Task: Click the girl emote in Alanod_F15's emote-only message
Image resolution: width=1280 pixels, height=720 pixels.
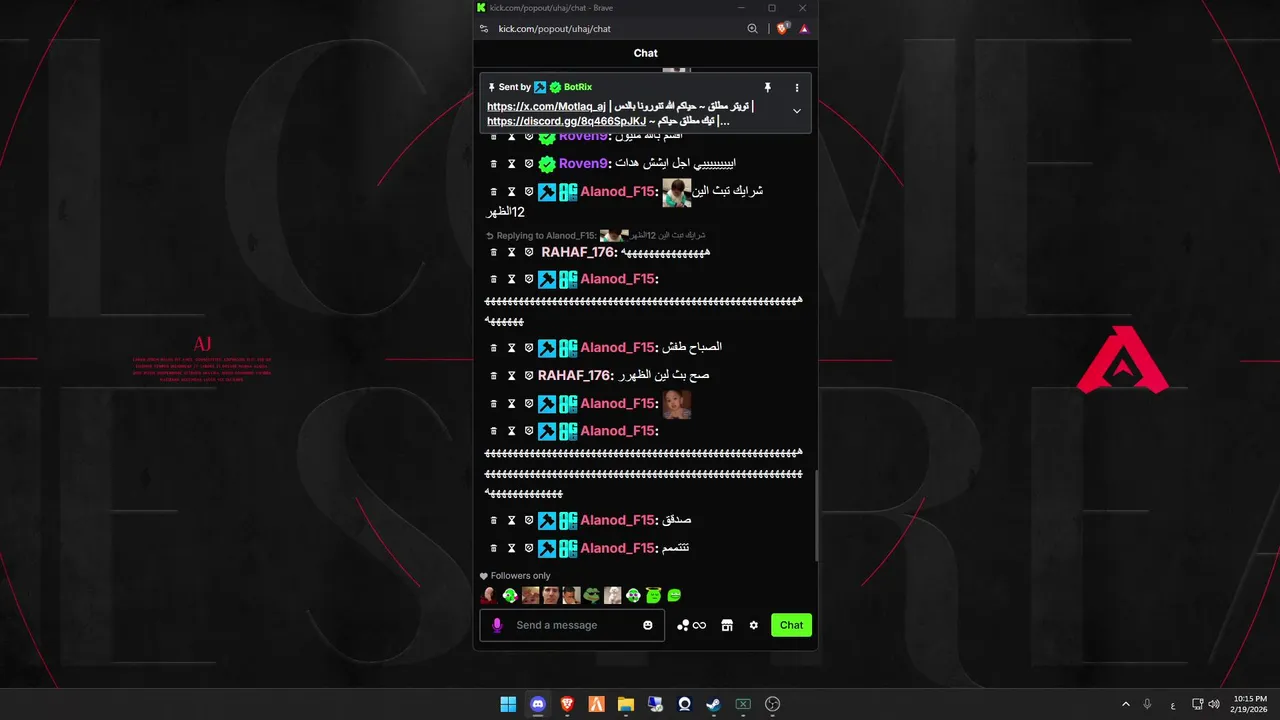Action: pyautogui.click(x=677, y=404)
